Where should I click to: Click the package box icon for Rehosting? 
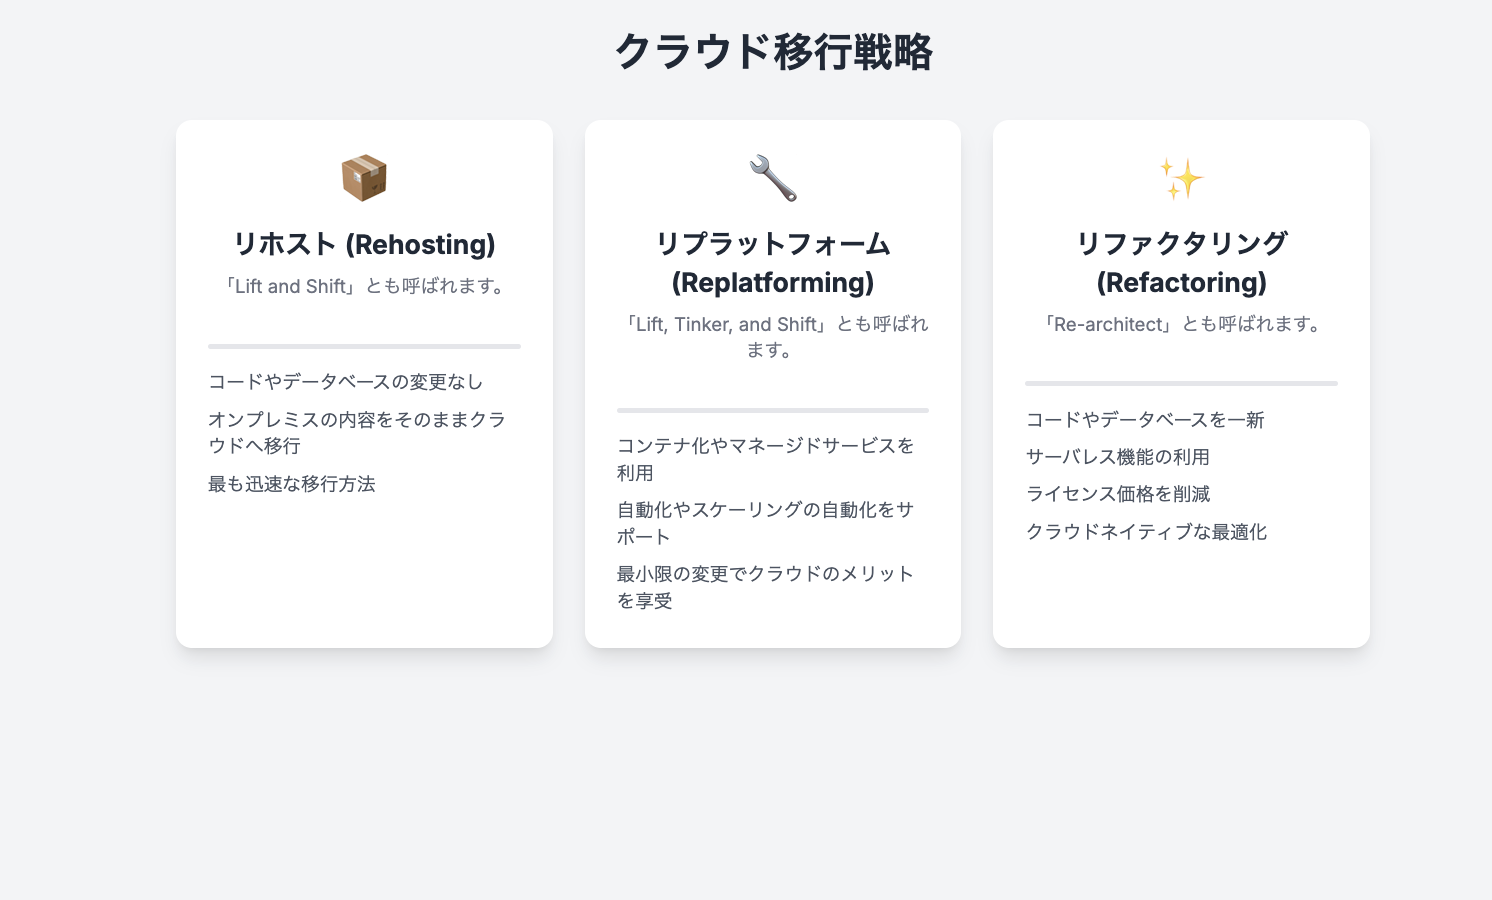click(364, 178)
